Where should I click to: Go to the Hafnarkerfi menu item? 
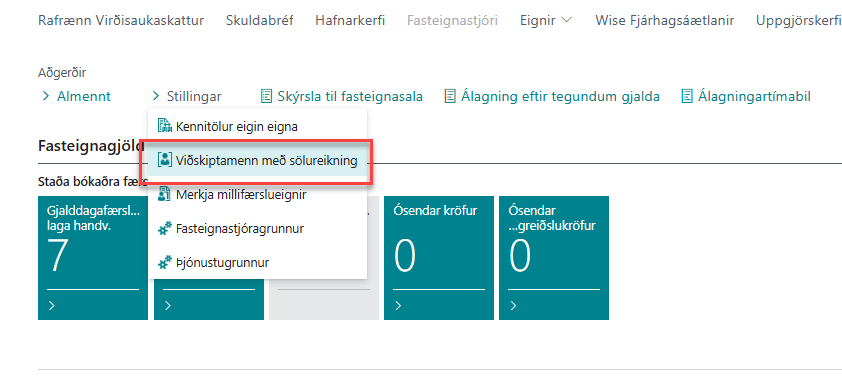[350, 21]
